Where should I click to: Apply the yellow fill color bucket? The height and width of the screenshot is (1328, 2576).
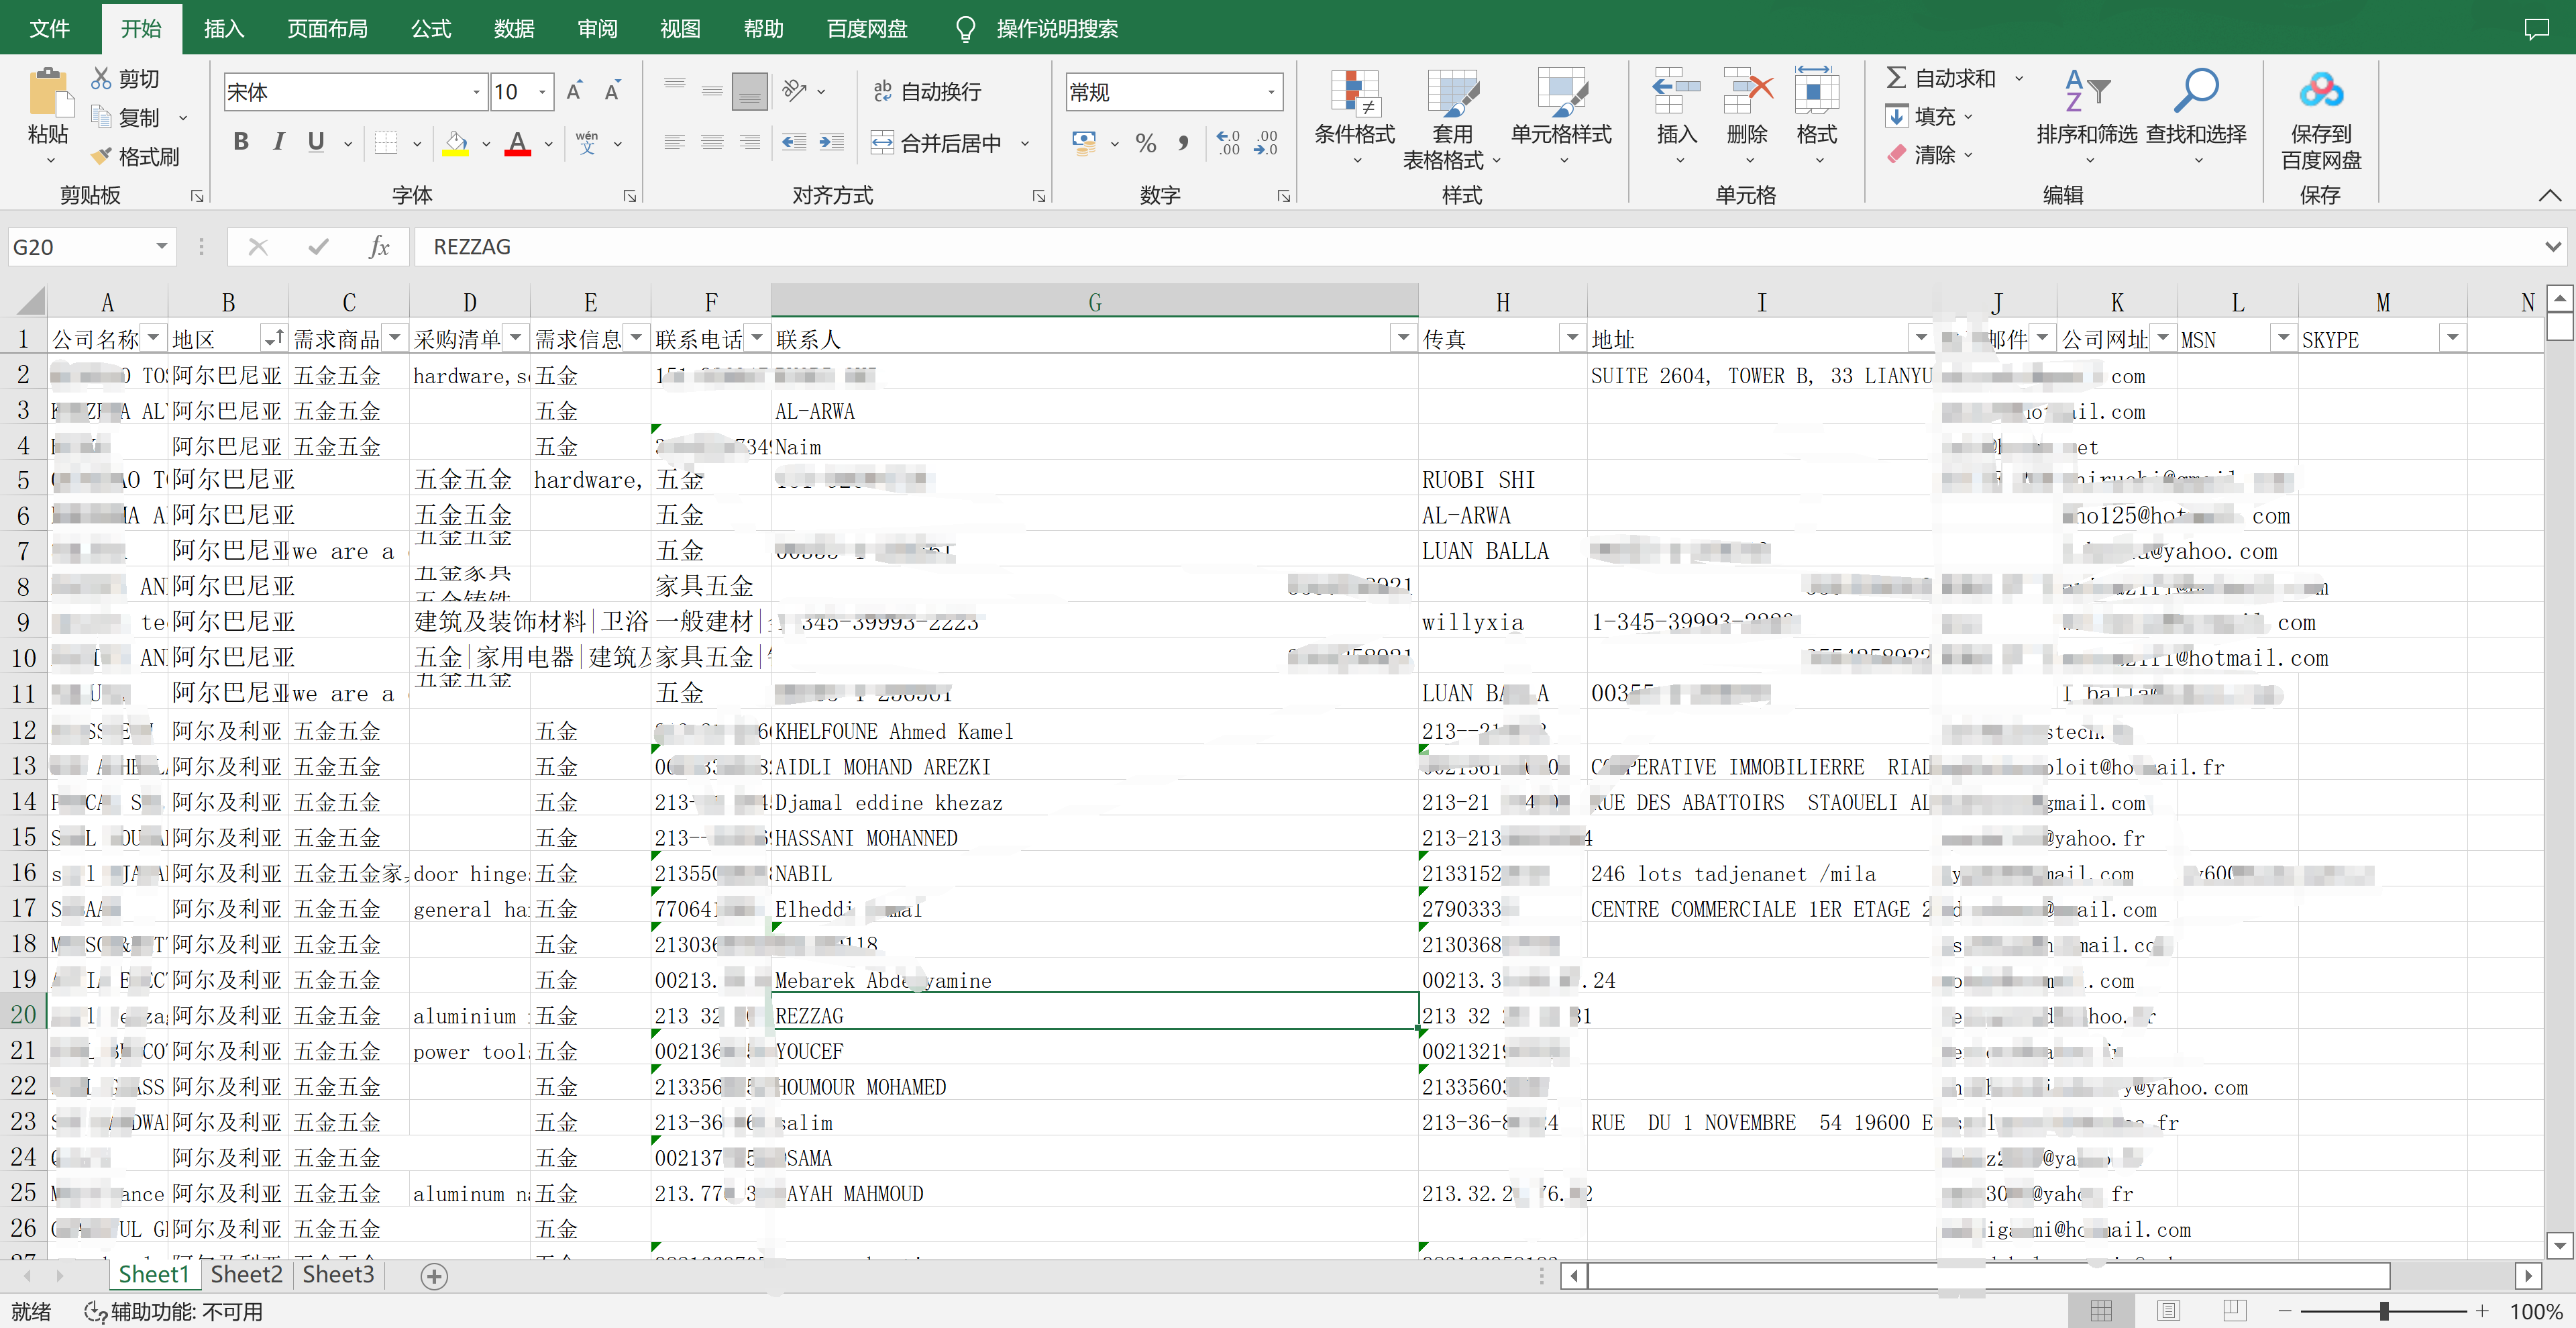point(456,143)
